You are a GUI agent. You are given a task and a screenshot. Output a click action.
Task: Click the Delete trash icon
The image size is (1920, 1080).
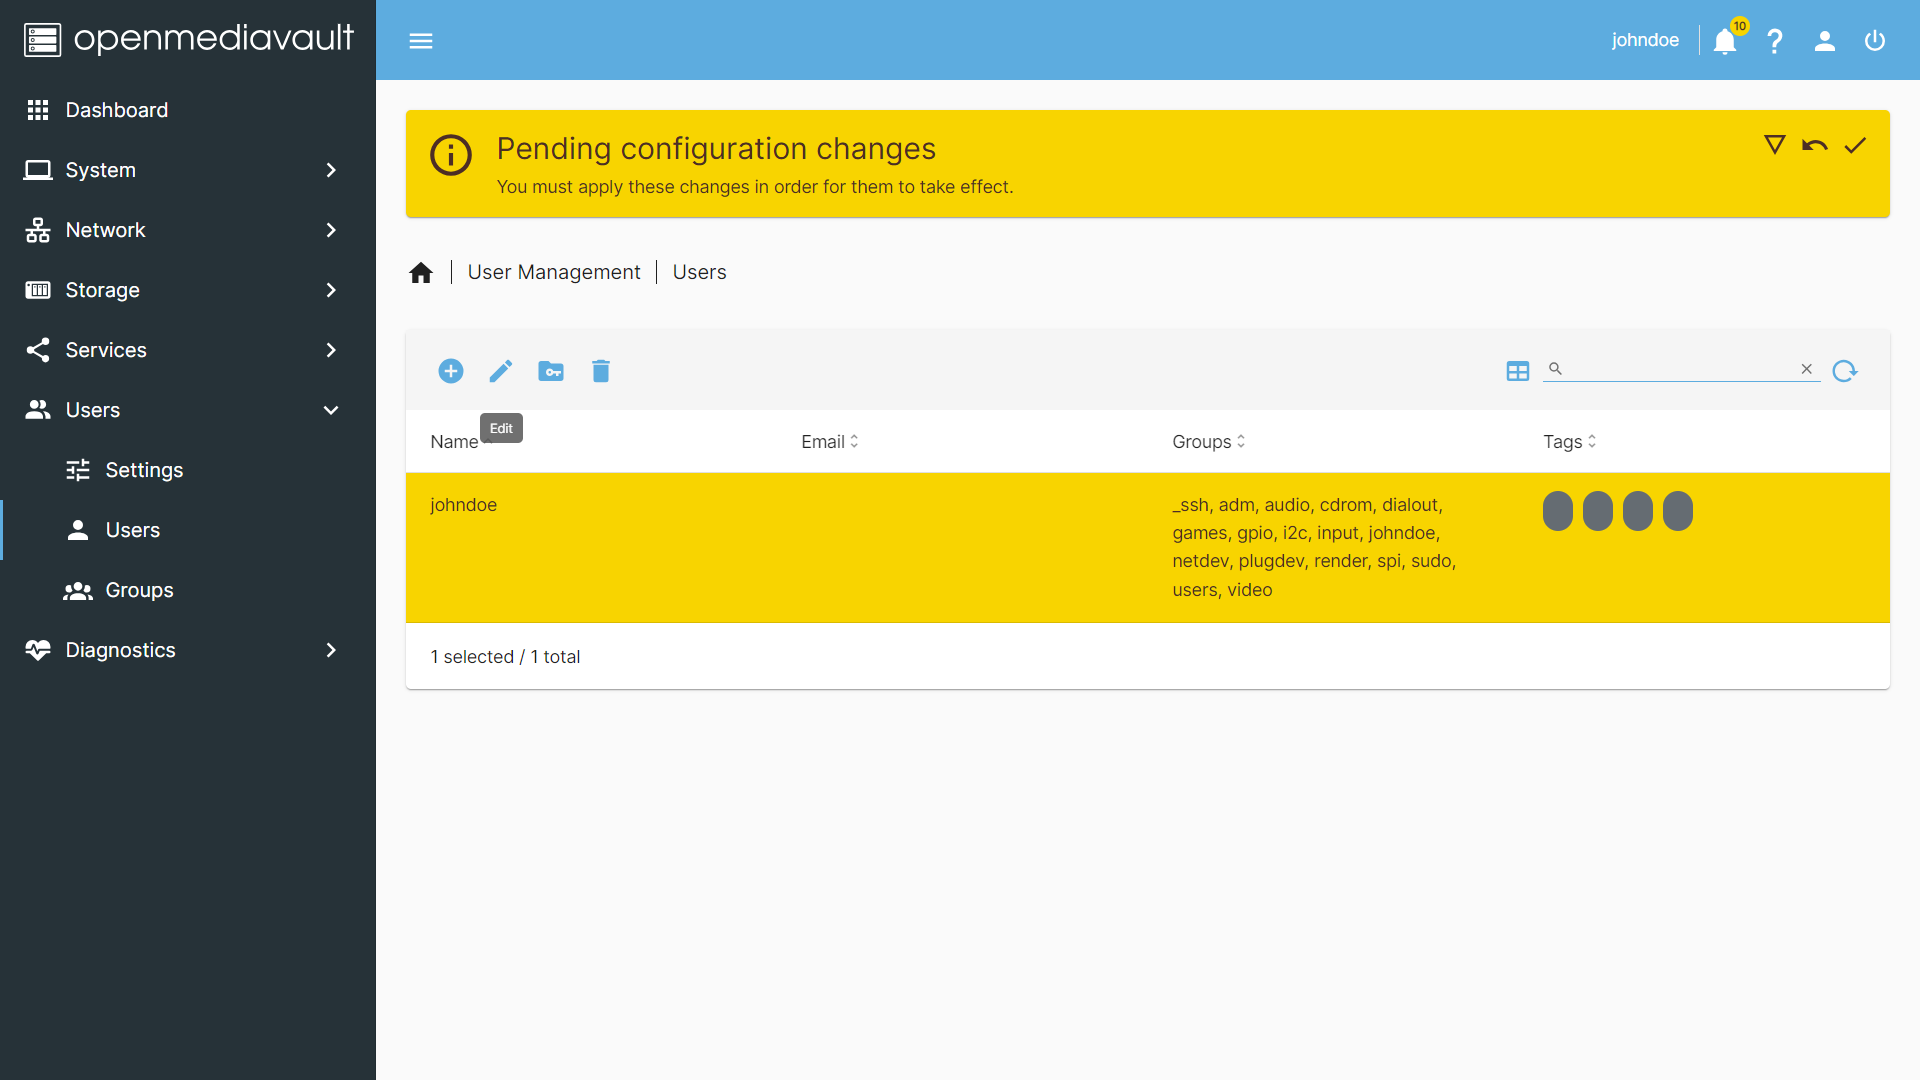click(x=601, y=371)
